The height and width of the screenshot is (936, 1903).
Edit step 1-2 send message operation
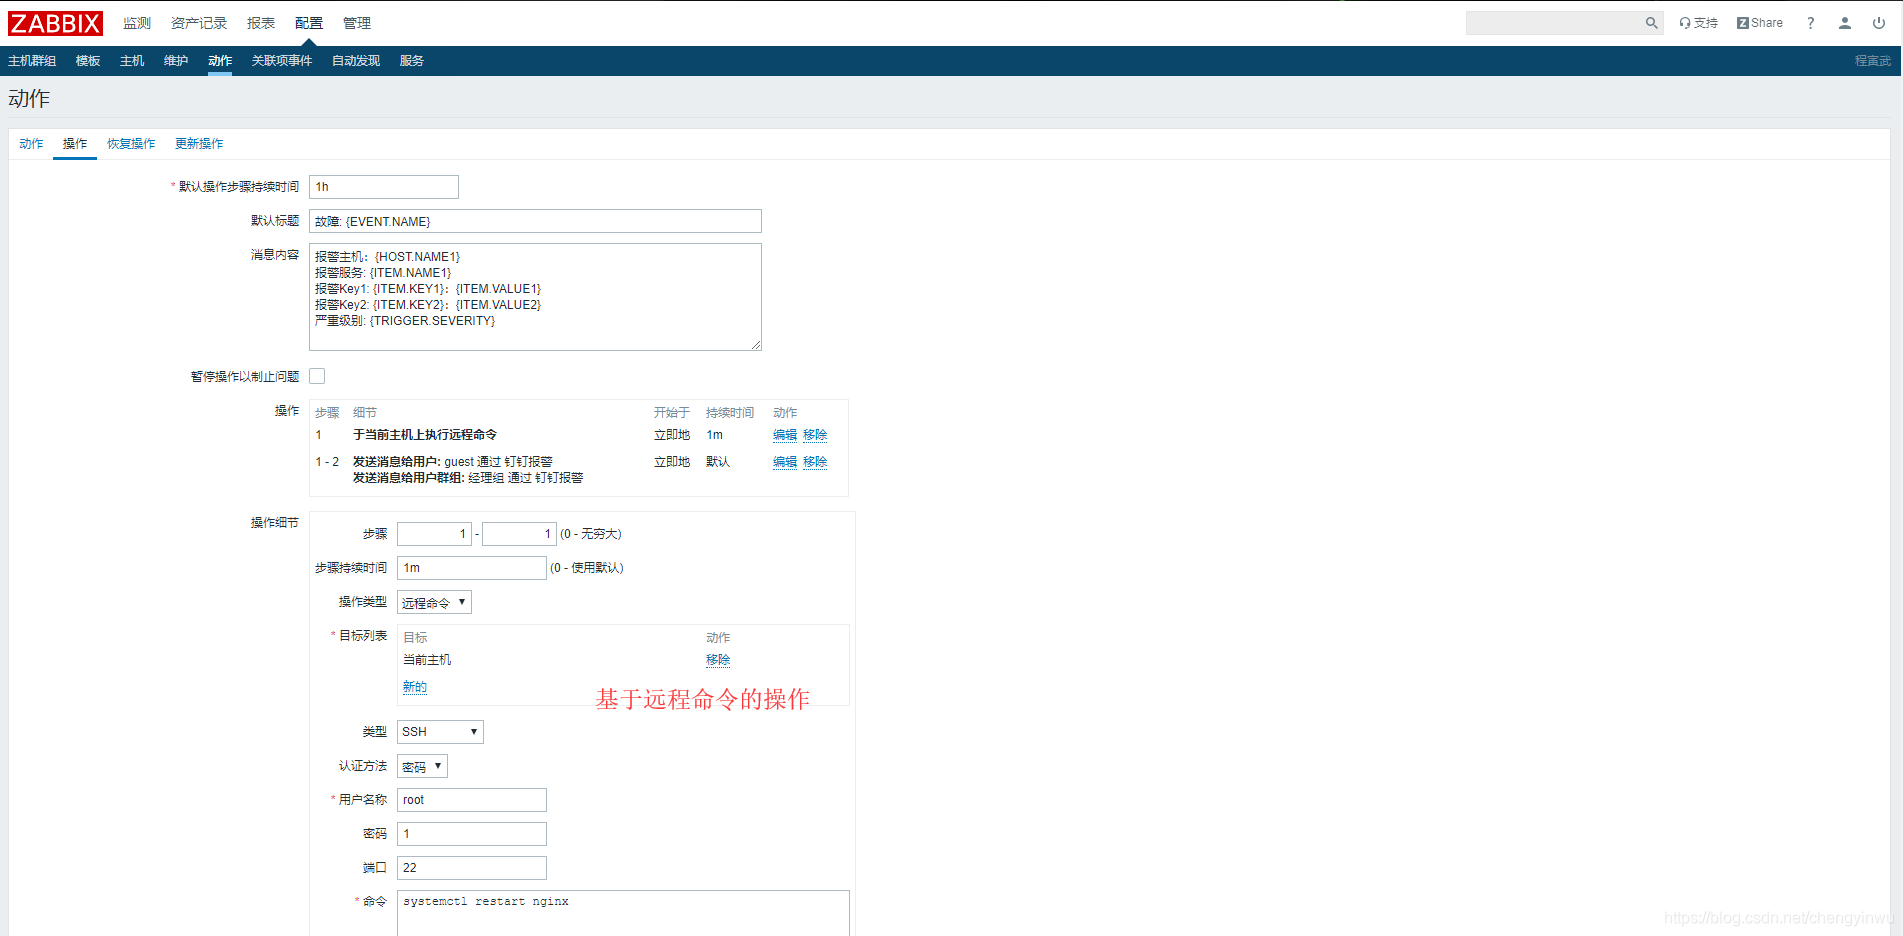[785, 462]
